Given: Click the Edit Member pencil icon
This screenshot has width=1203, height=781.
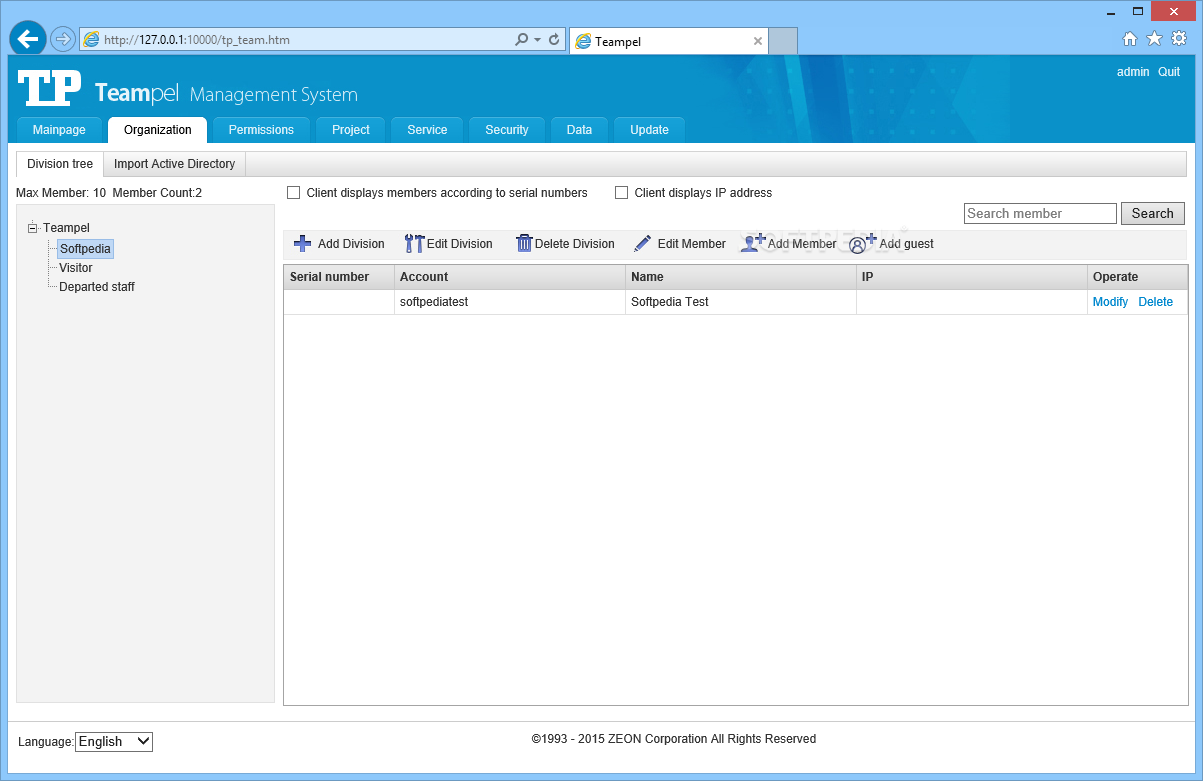Looking at the screenshot, I should click(643, 243).
